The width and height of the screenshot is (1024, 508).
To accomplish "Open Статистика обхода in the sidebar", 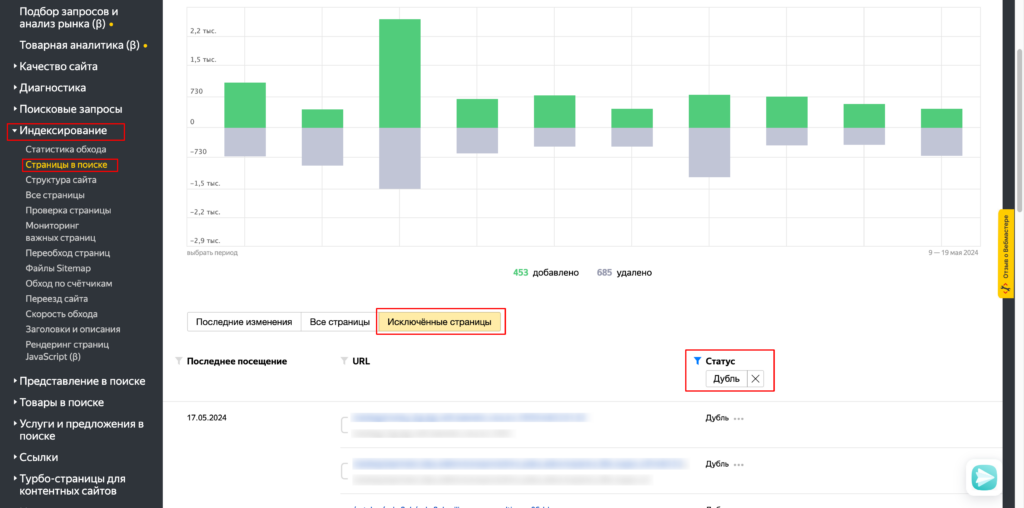I will [65, 150].
